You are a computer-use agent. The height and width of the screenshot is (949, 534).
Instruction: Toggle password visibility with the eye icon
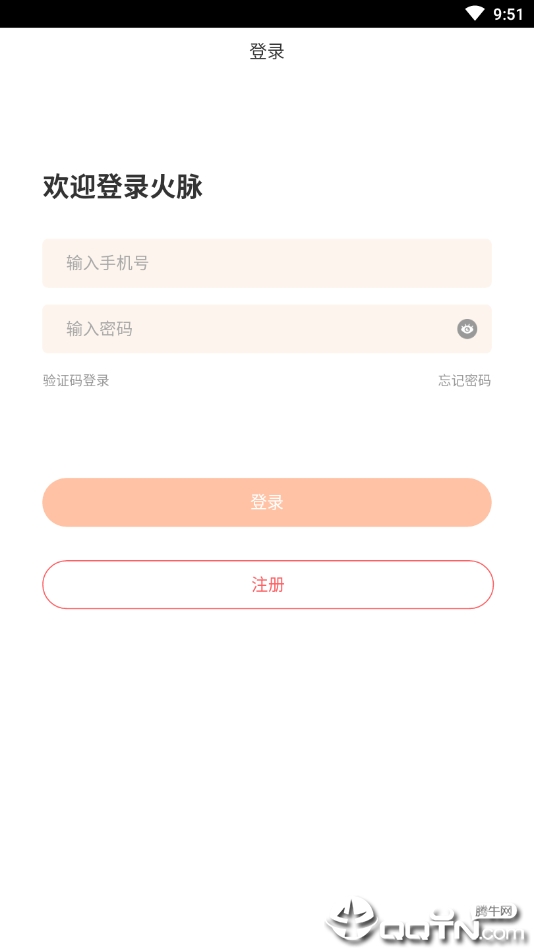(467, 329)
